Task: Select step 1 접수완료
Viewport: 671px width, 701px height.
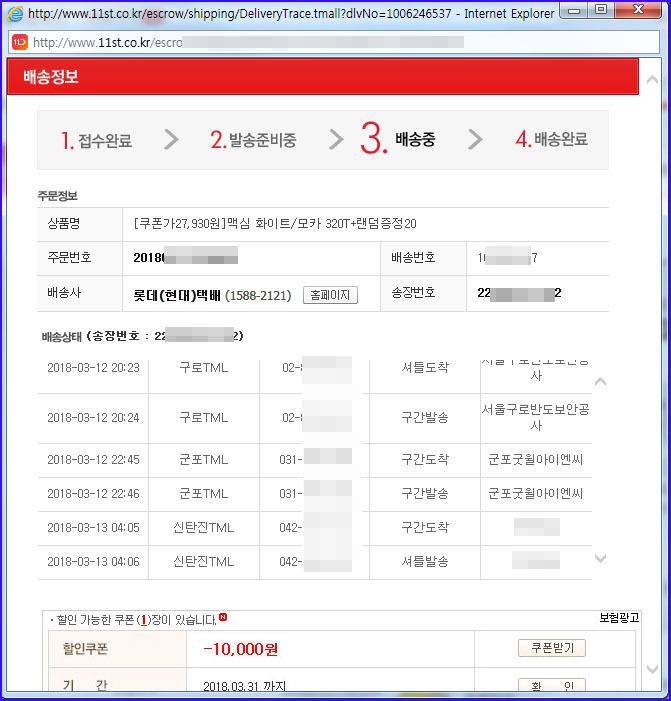Action: [96, 140]
